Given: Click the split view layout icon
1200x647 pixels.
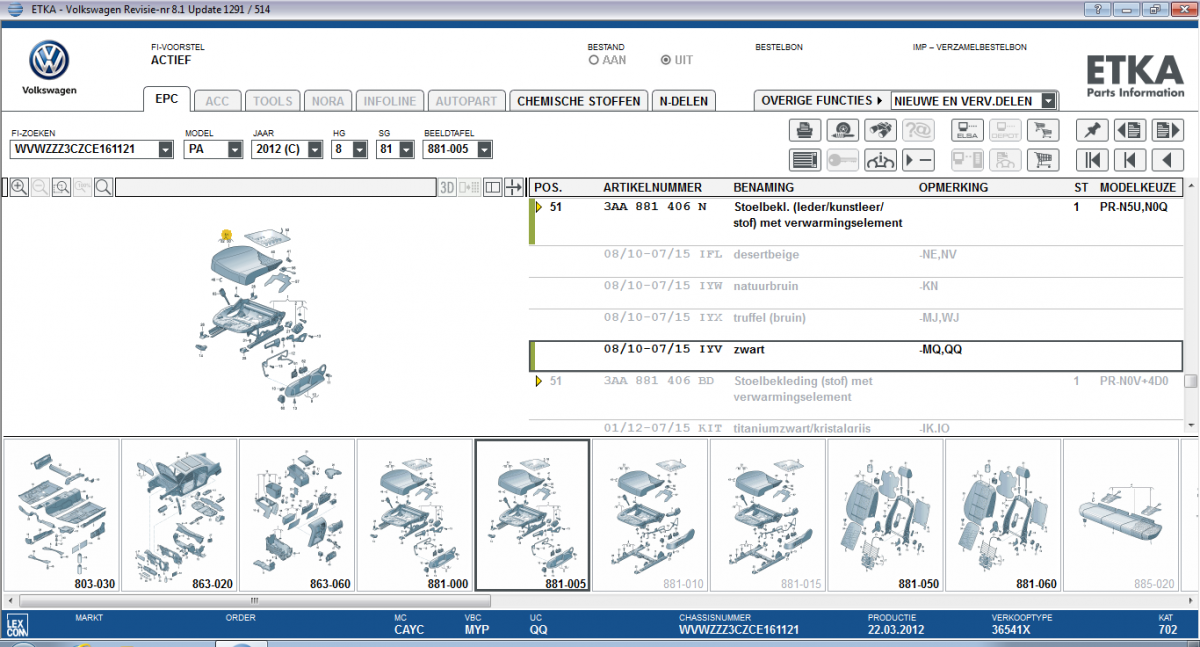Looking at the screenshot, I should pyautogui.click(x=492, y=187).
